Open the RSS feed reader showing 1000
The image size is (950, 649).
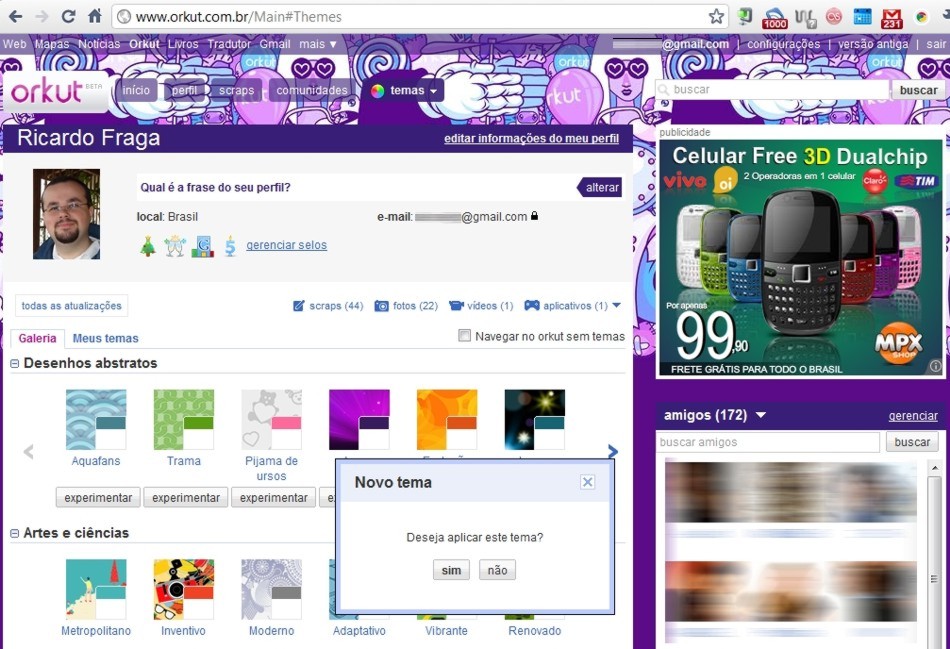click(774, 14)
